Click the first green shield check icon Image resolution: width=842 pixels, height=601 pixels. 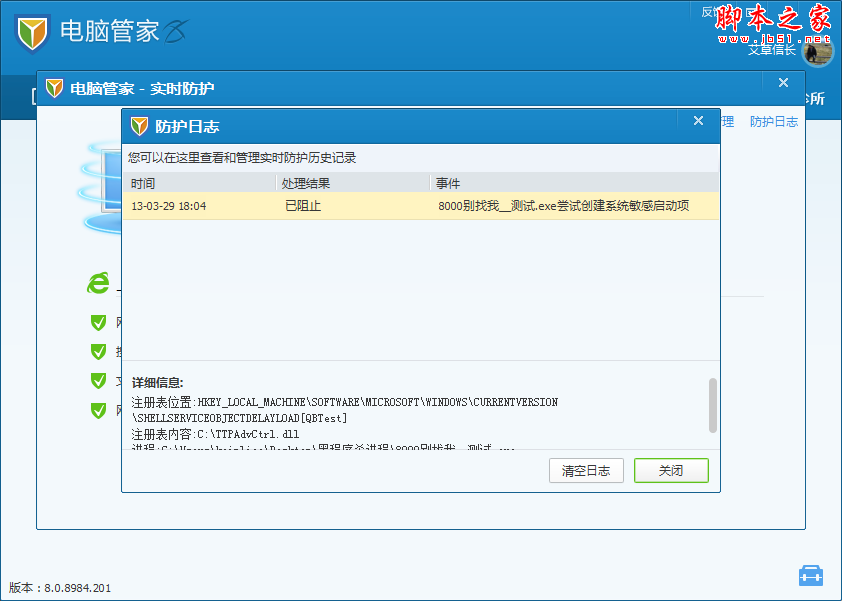click(x=98, y=322)
